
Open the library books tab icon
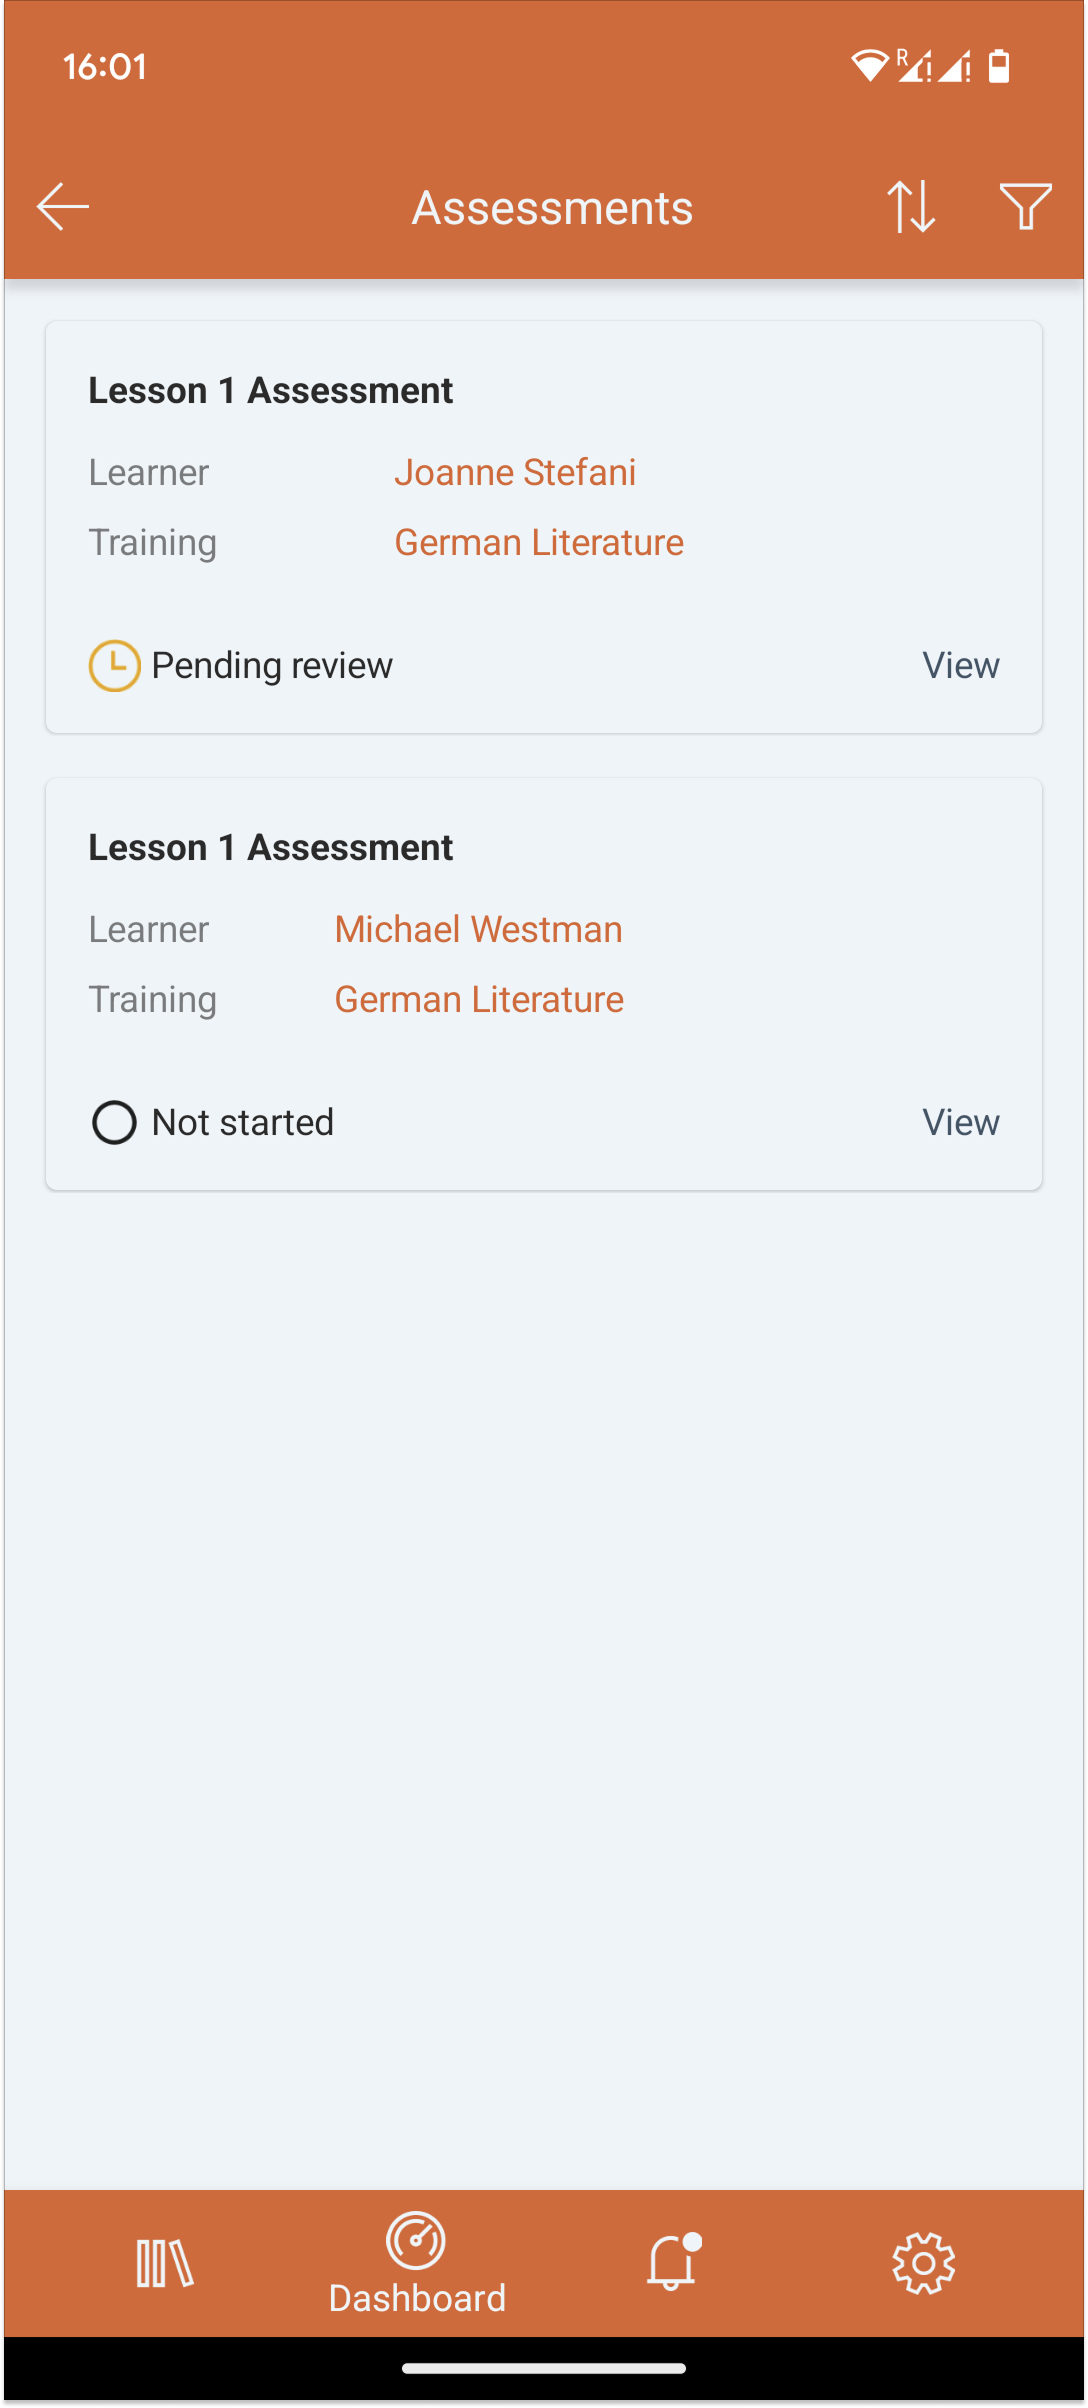(165, 2263)
